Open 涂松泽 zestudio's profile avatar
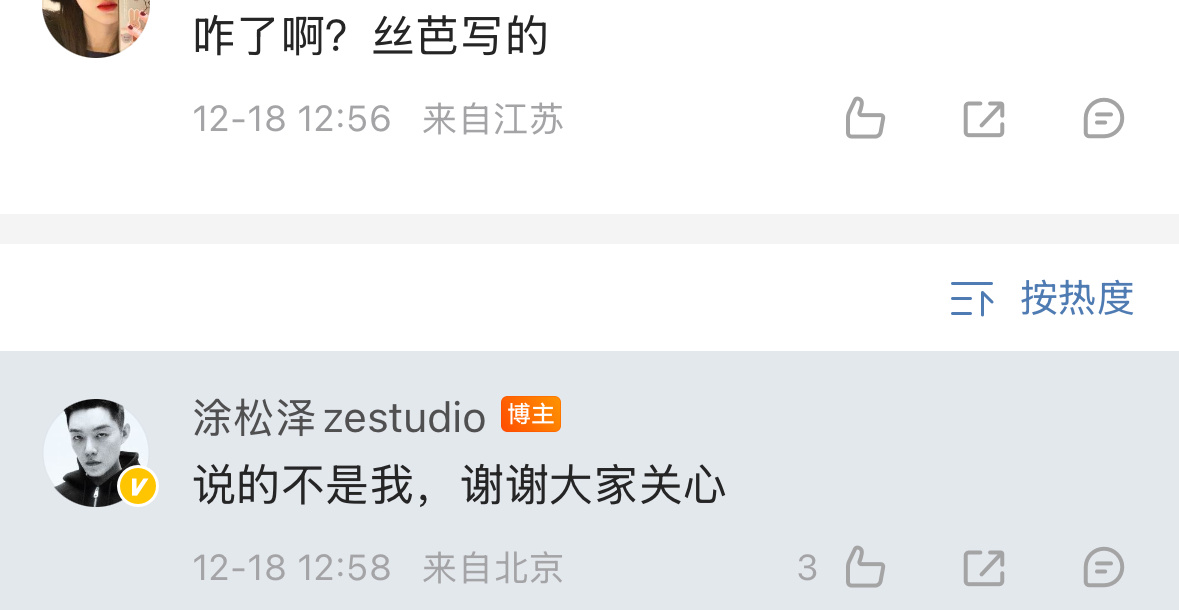This screenshot has height=610, width=1179. tap(96, 453)
